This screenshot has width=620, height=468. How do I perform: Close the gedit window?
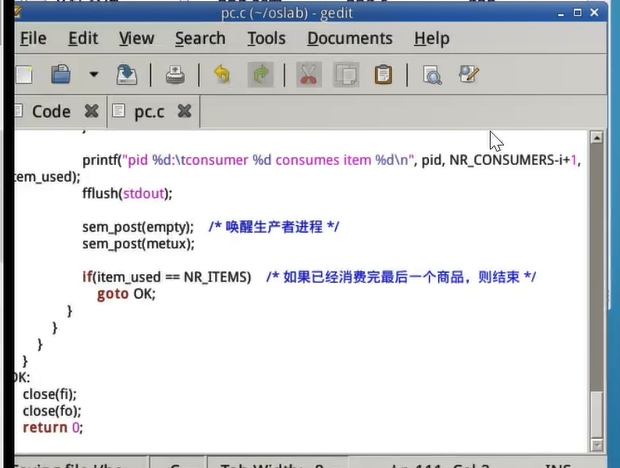[x=594, y=13]
